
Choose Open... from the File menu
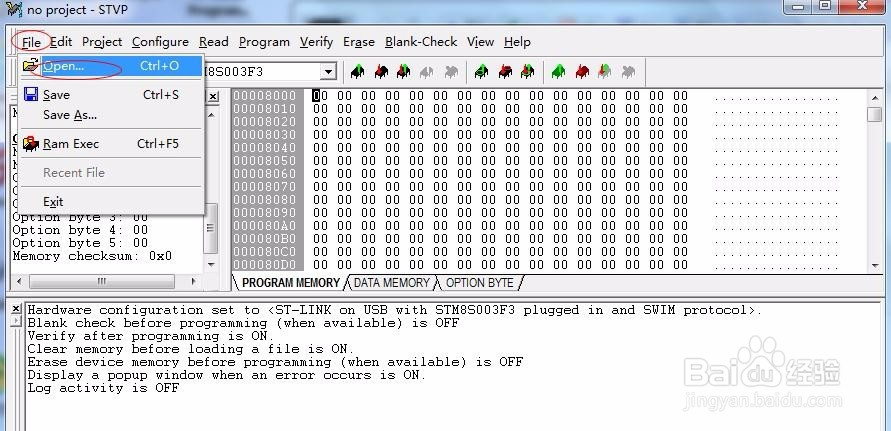pyautogui.click(x=111, y=66)
